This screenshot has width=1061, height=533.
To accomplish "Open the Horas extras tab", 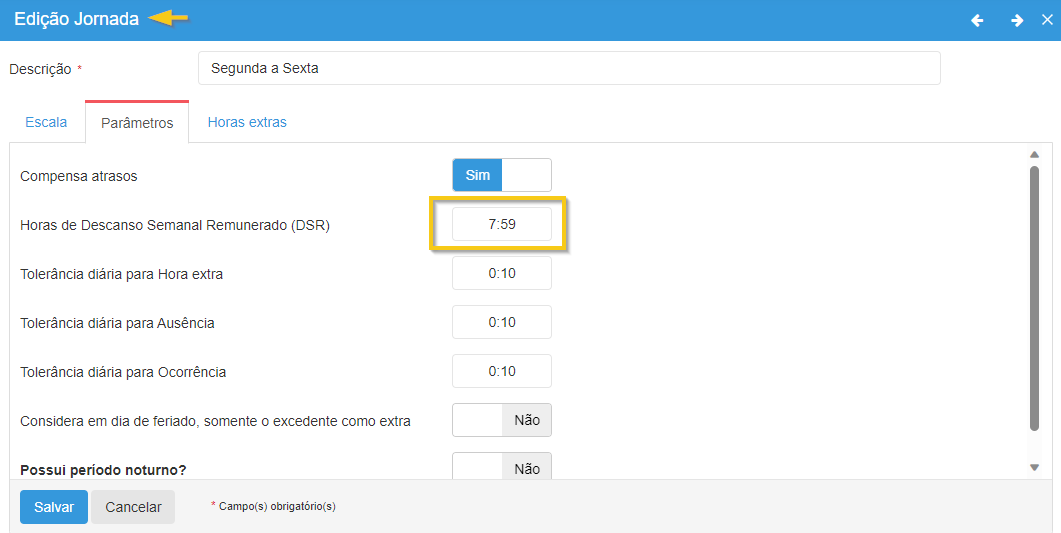I will (x=247, y=122).
